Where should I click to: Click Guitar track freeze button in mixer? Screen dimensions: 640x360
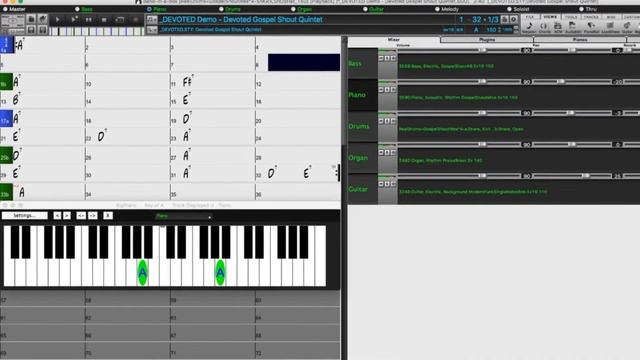393,184
